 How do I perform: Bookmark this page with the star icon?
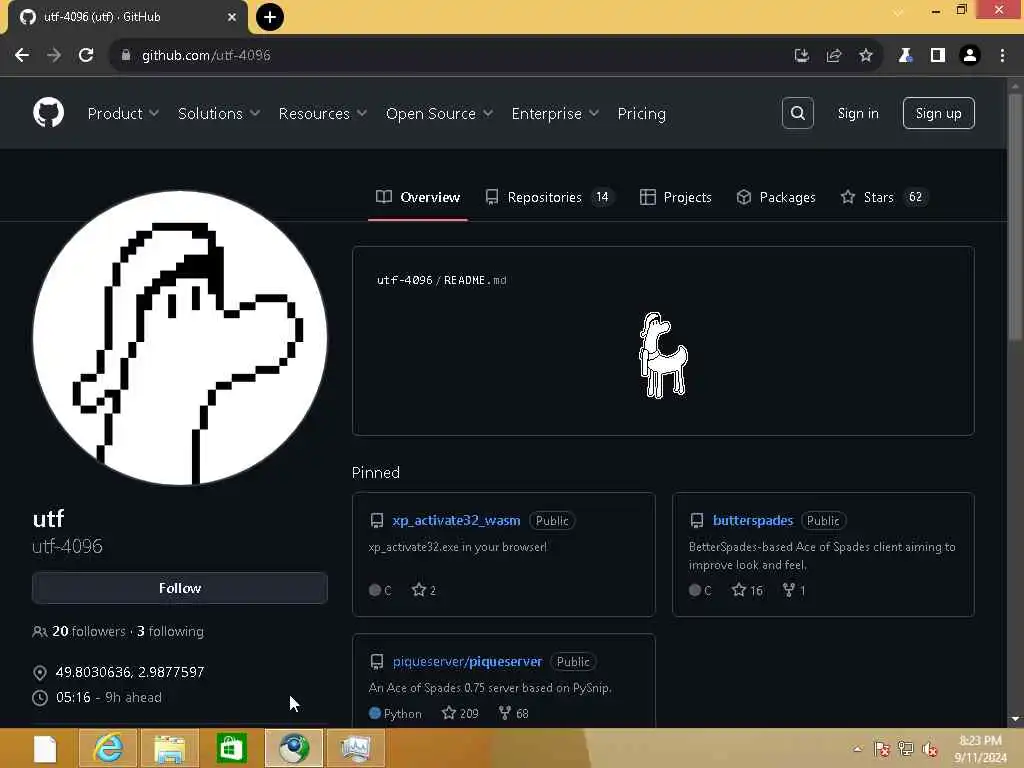(865, 56)
